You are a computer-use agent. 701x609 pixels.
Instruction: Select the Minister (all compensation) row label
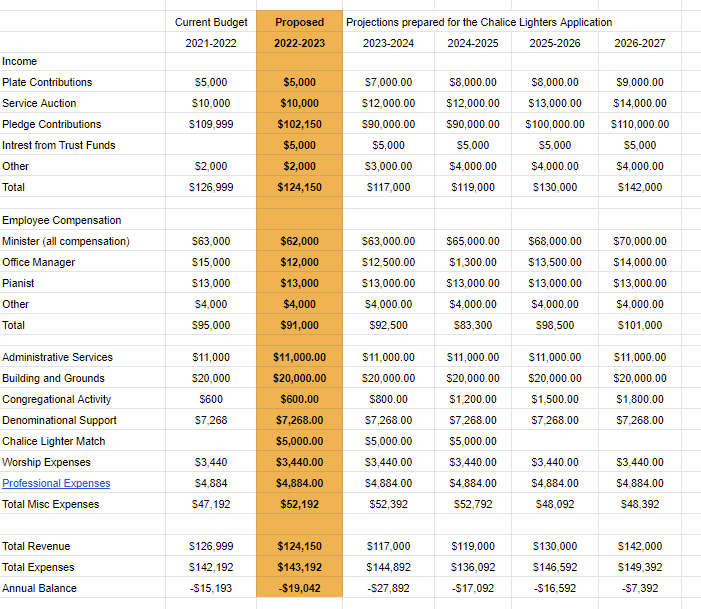[66, 241]
